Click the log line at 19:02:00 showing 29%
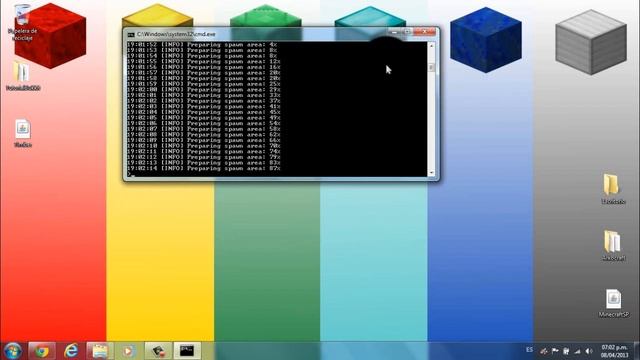Viewport: 640px width, 360px height. [203, 89]
